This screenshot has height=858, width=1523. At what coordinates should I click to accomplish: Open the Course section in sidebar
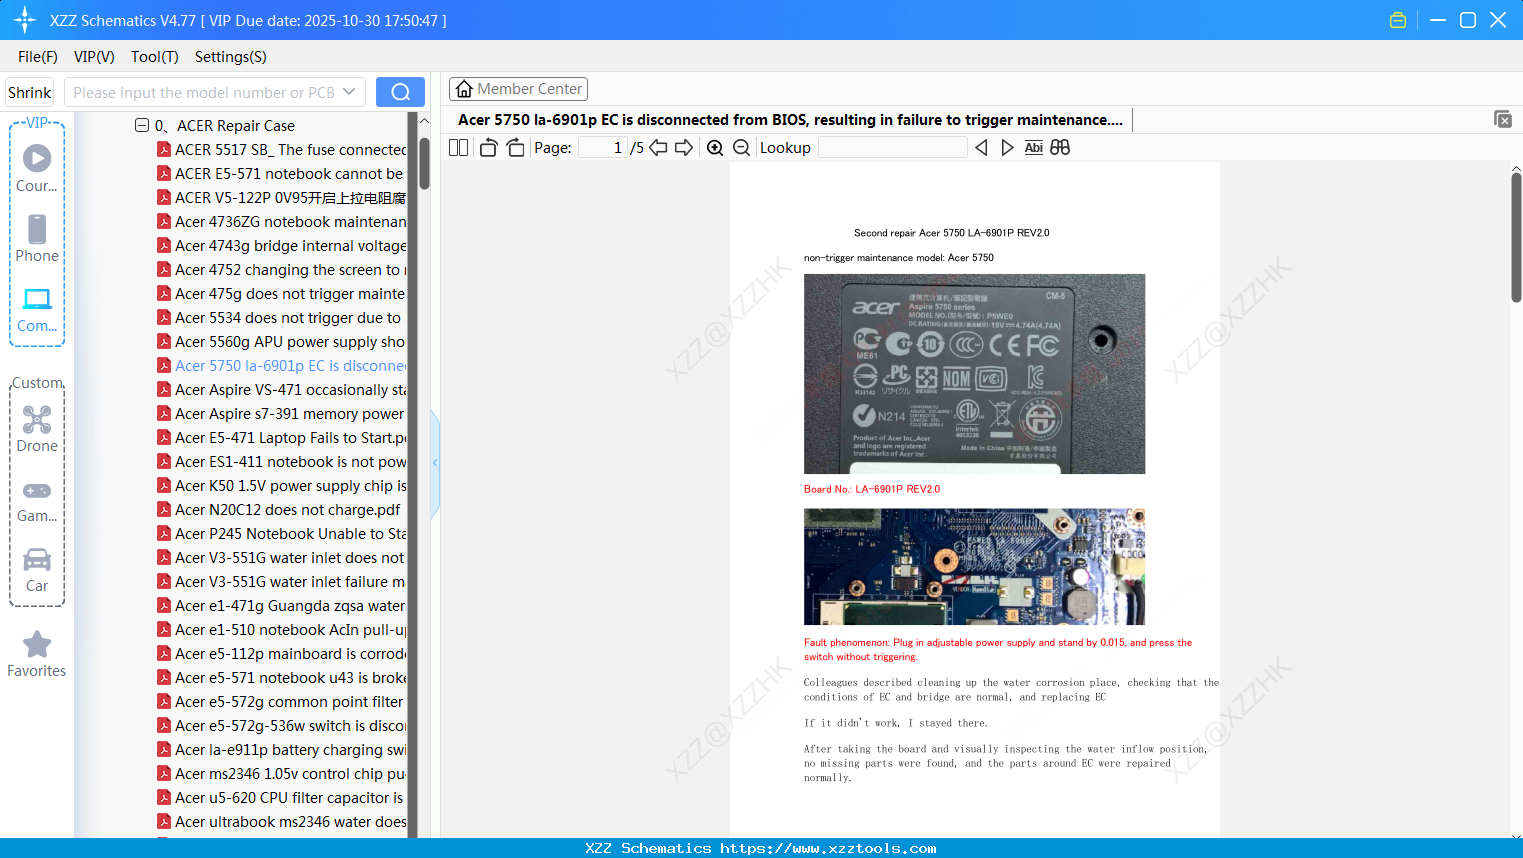pos(37,169)
